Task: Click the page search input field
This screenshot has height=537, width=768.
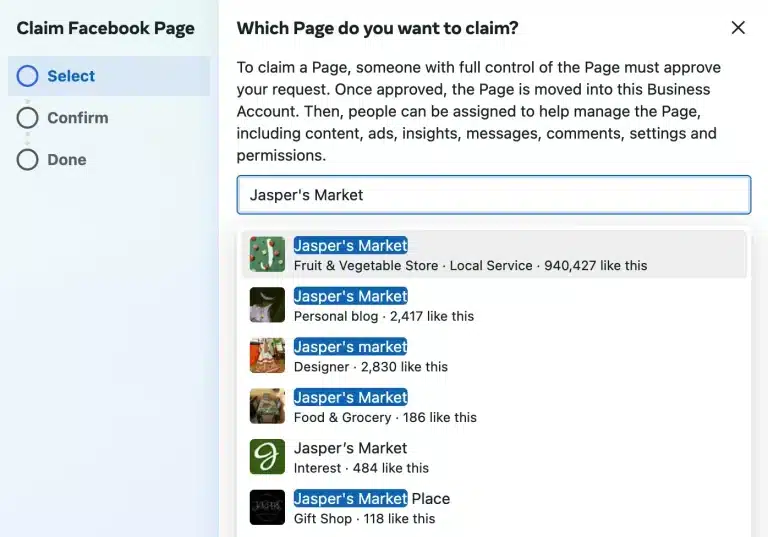Action: [x=493, y=195]
